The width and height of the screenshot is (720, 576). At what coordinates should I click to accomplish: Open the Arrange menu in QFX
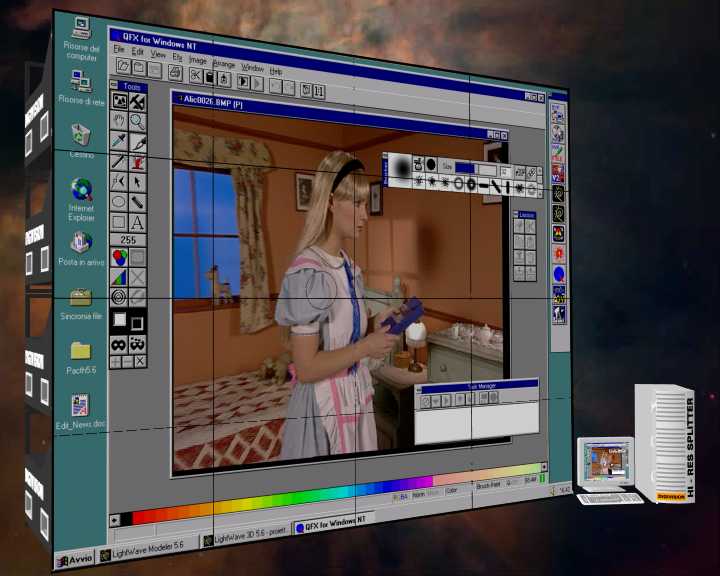pyautogui.click(x=224, y=64)
